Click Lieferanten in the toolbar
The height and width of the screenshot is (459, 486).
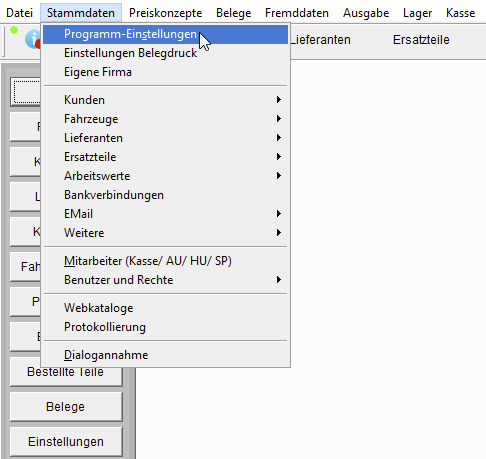pos(321,40)
